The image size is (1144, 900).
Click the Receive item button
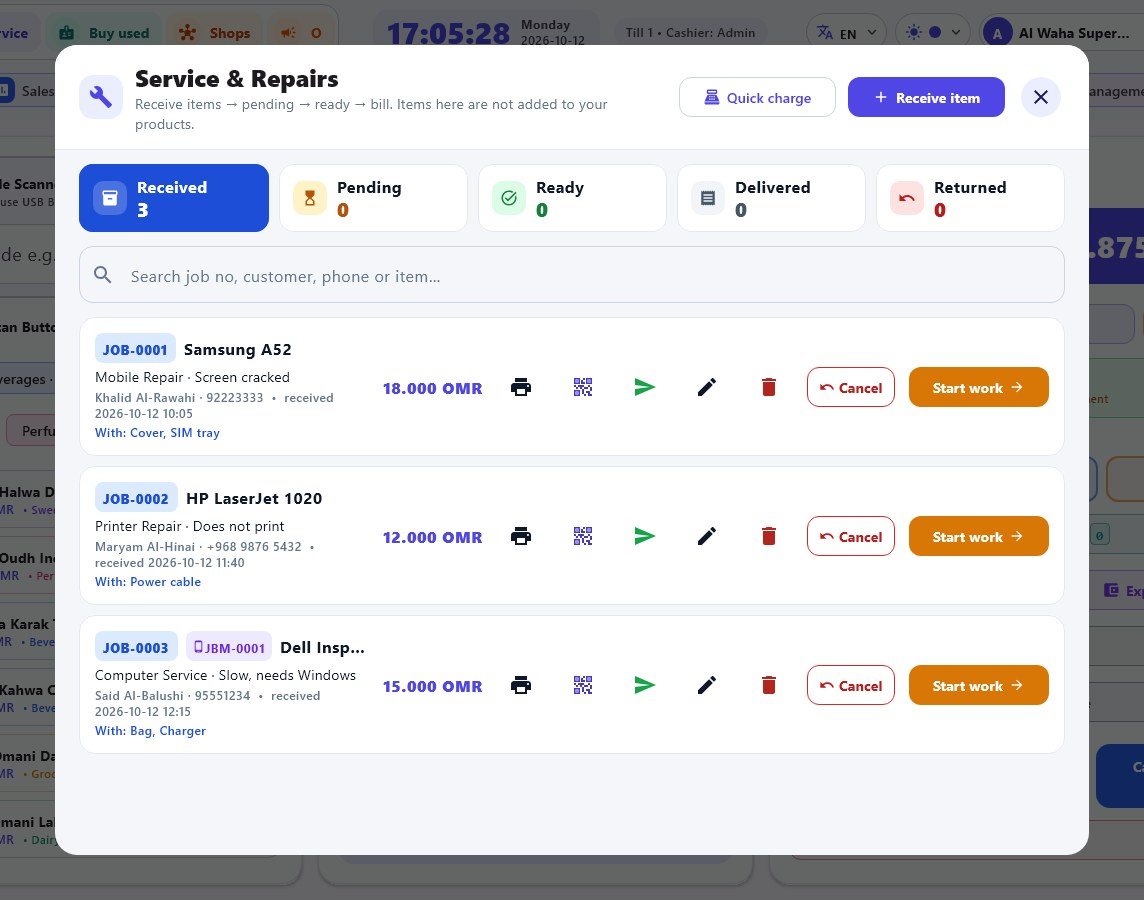point(926,97)
